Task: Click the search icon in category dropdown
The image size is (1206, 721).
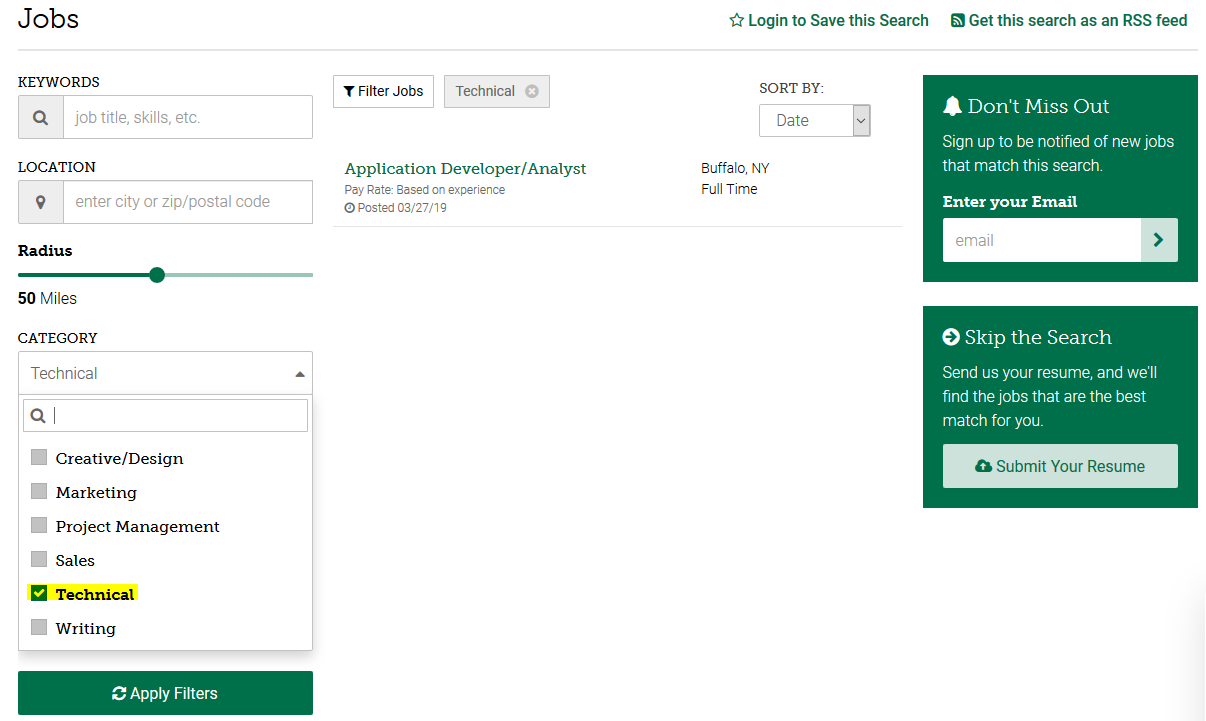Action: (38, 416)
